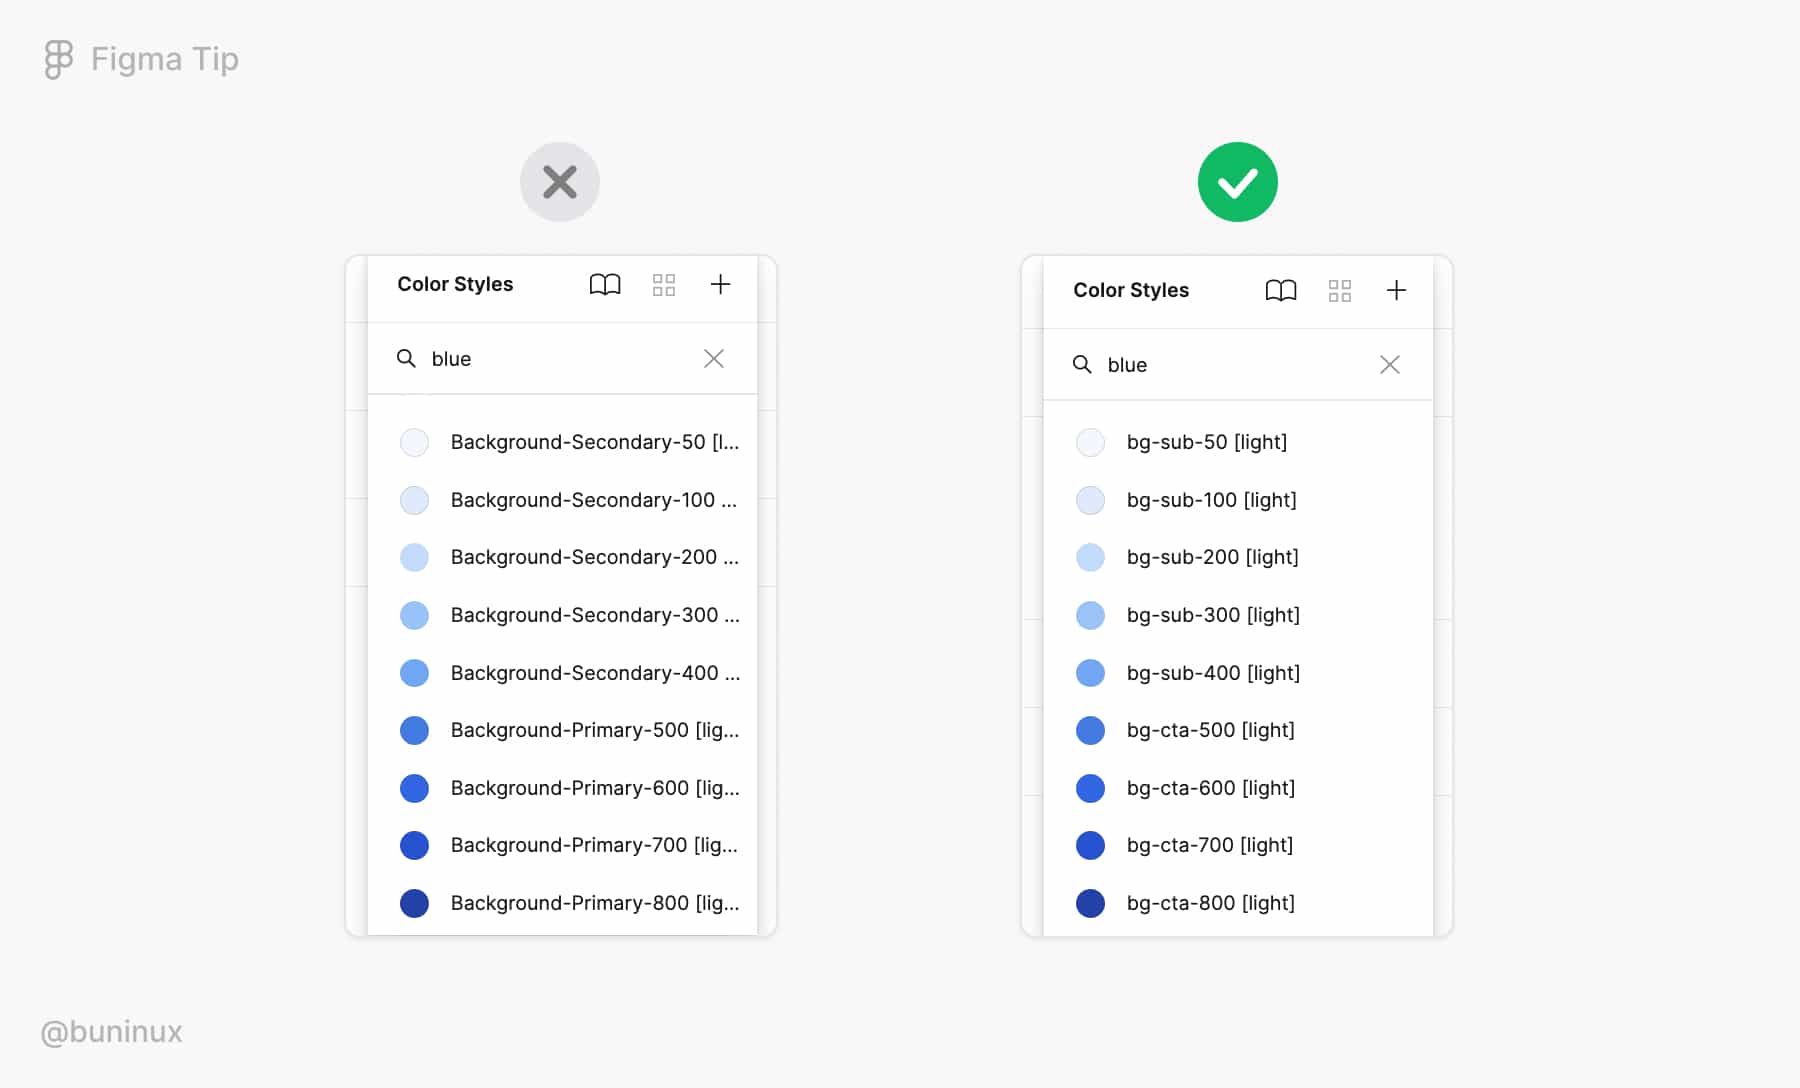This screenshot has height=1088, width=1800.
Task: Select the bg-cta-800 [light] color swatch
Action: pos(1090,903)
